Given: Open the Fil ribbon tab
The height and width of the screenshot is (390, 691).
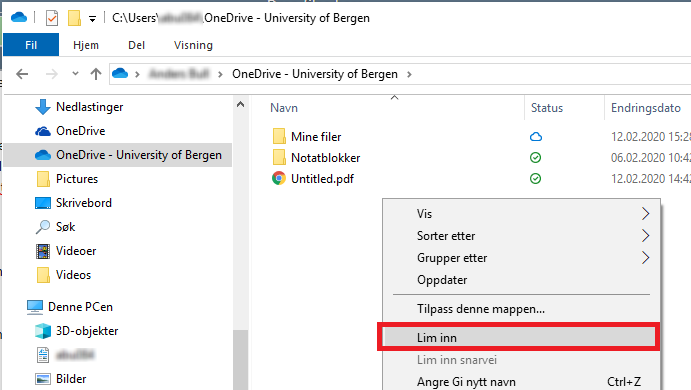Looking at the screenshot, I should coord(31,45).
